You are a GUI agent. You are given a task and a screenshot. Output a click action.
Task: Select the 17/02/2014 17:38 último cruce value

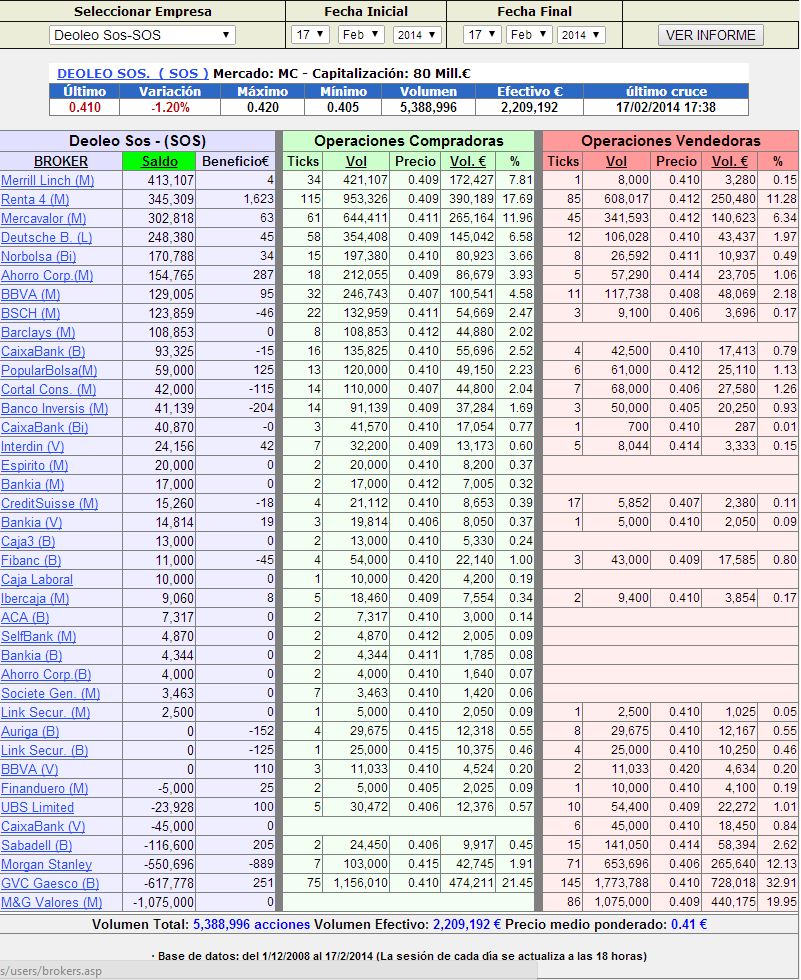tap(665, 108)
